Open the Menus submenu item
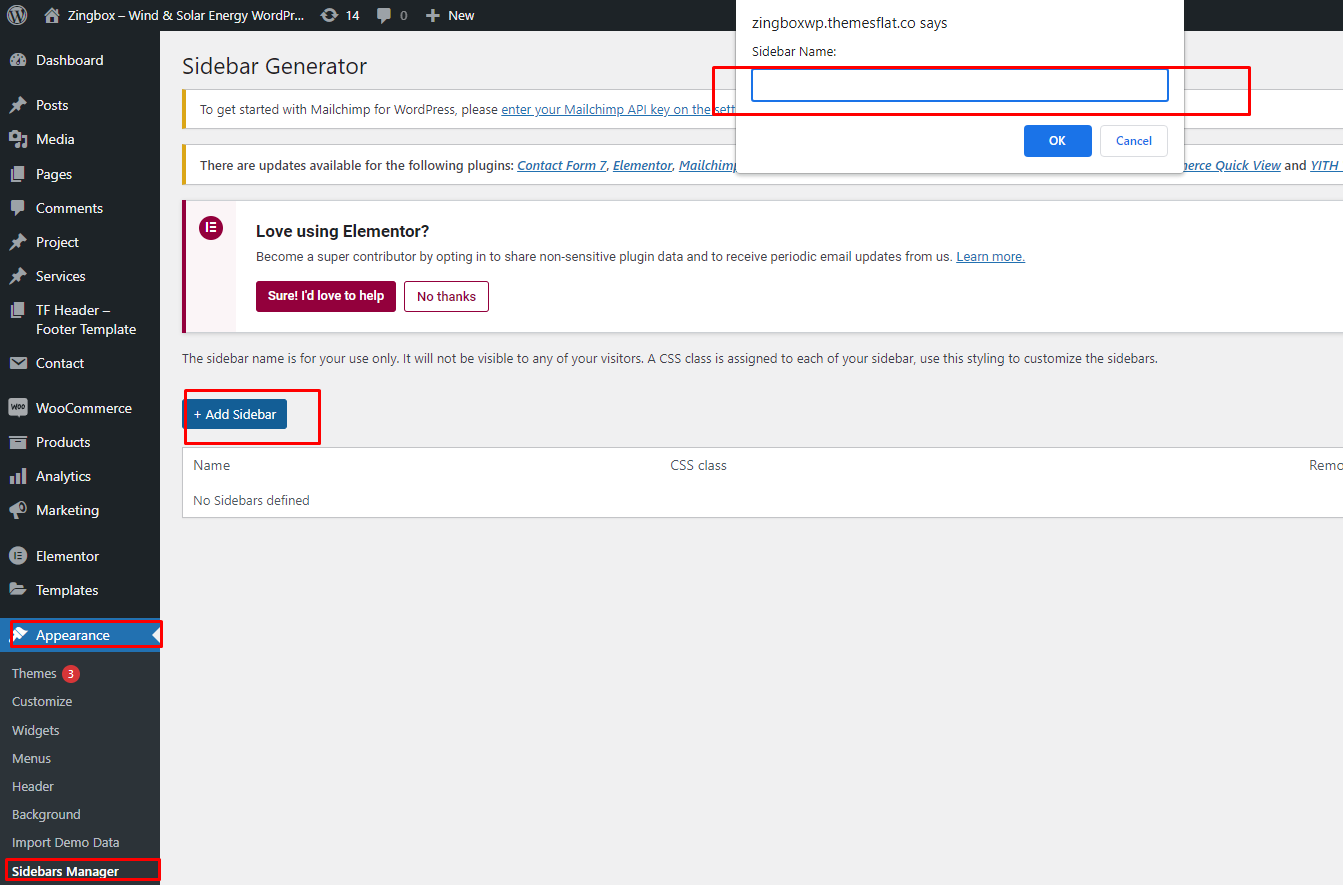Viewport: 1343px width, 885px height. pyautogui.click(x=31, y=758)
